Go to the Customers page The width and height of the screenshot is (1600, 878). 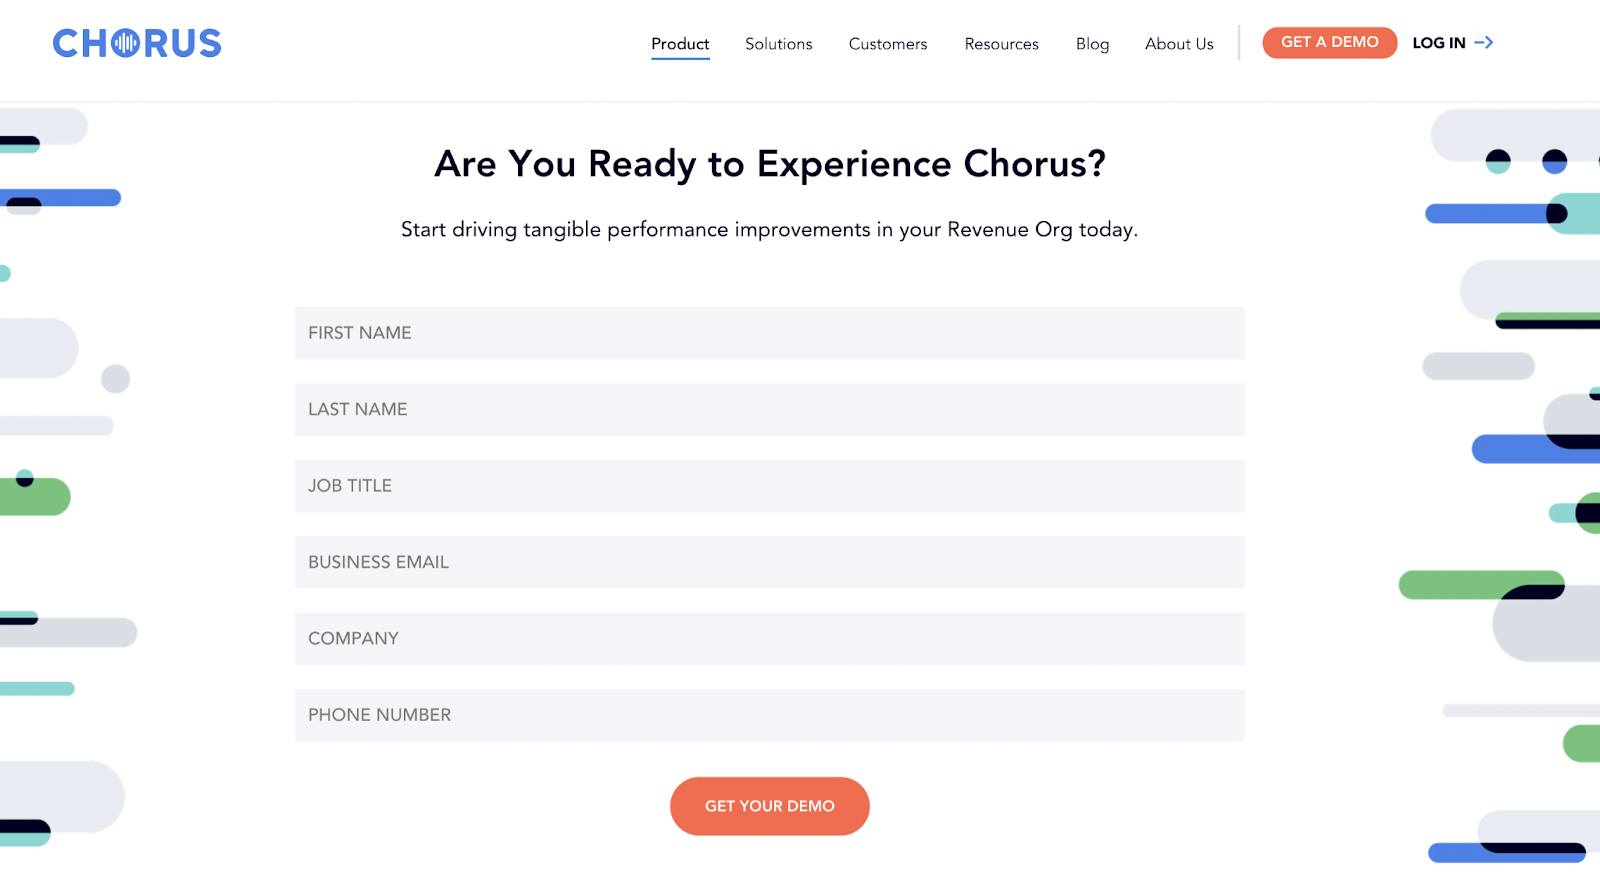tap(888, 44)
